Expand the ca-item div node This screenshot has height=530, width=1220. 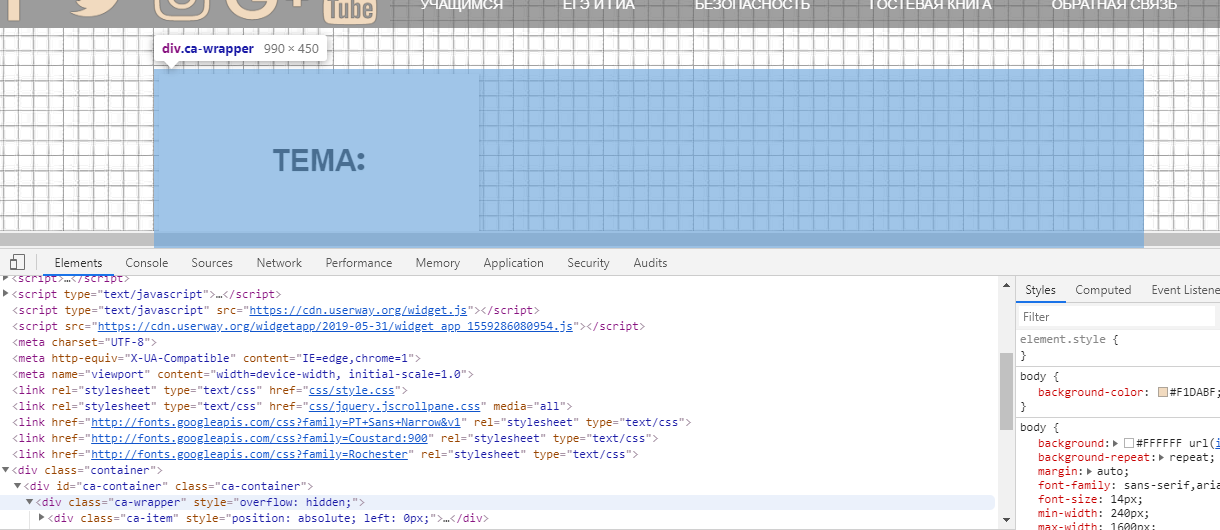[x=42, y=518]
